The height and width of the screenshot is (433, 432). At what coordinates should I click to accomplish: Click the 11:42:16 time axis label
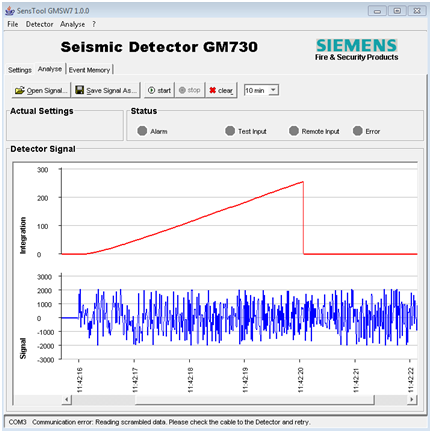point(79,380)
